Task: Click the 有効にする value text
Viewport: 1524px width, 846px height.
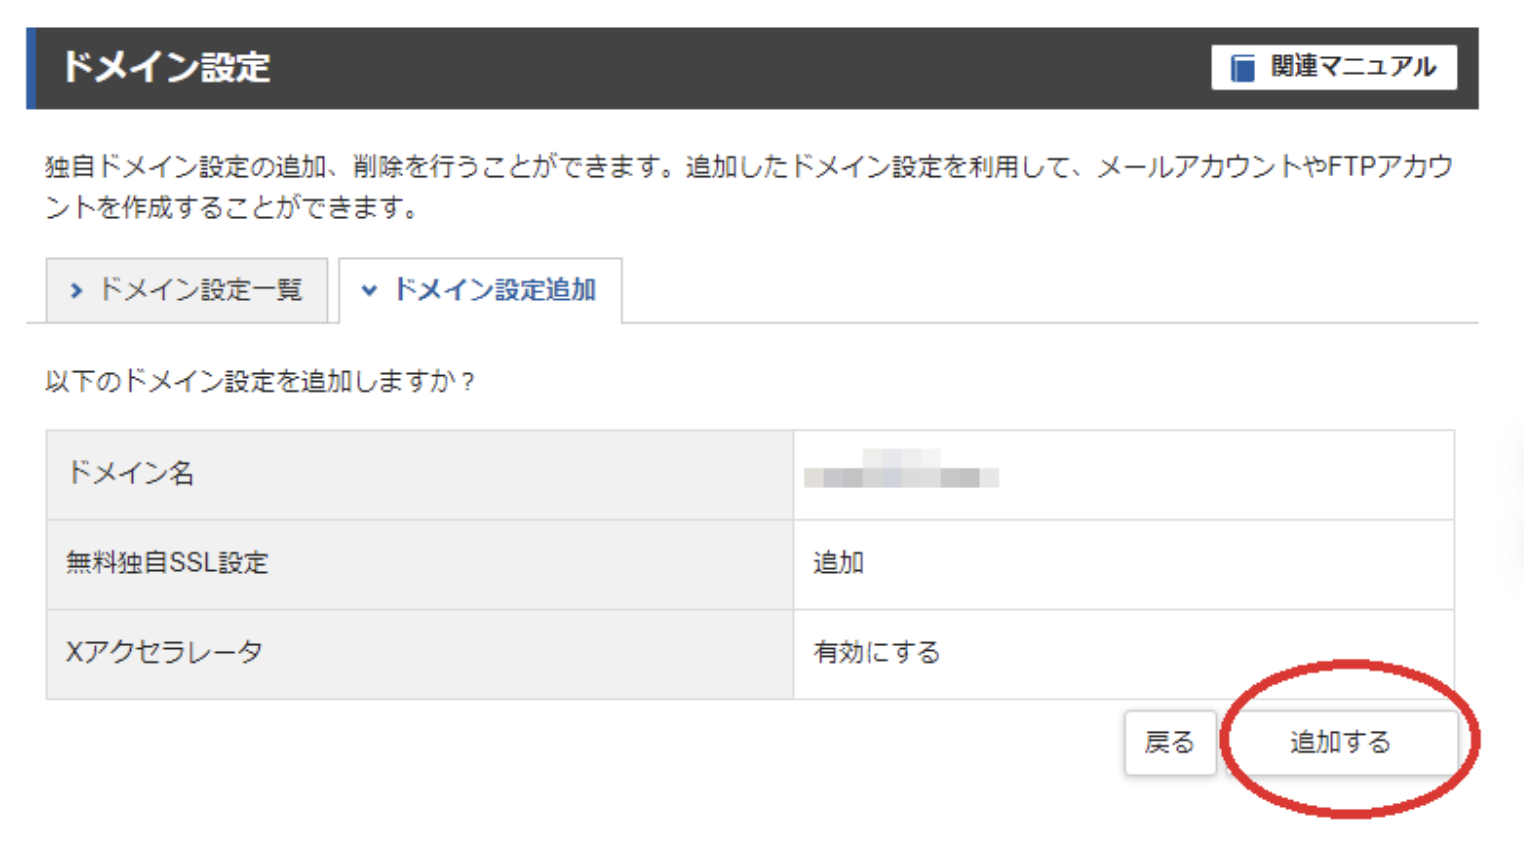Action: [x=876, y=653]
